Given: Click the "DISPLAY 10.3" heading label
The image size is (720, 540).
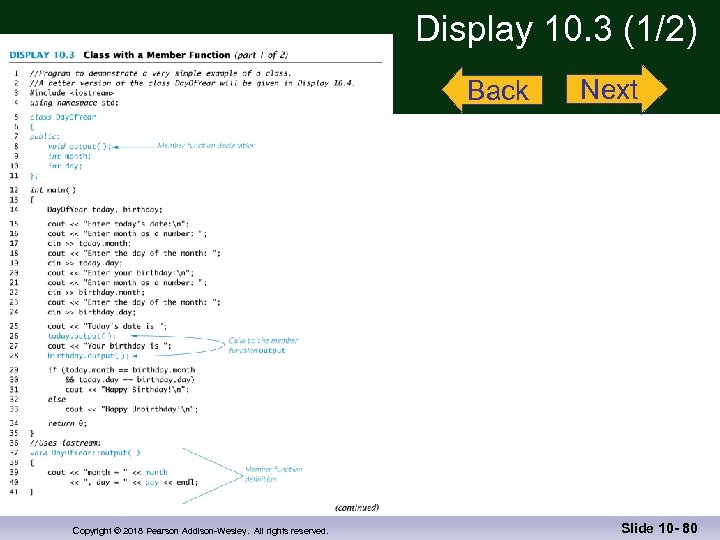Looking at the screenshot, I should pos(42,55).
